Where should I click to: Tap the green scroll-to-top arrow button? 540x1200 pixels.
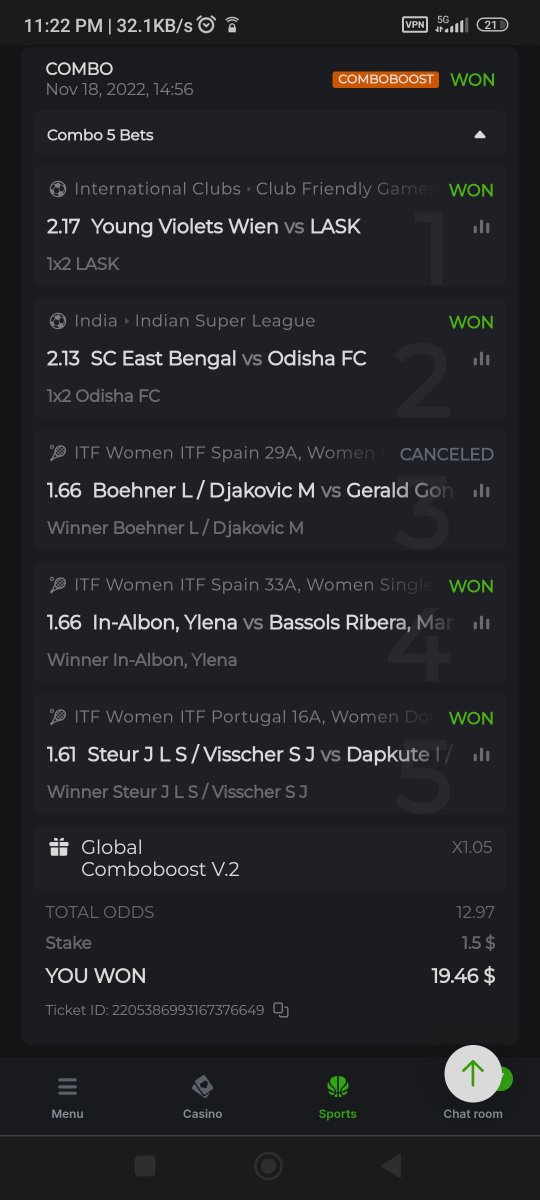(x=473, y=1073)
